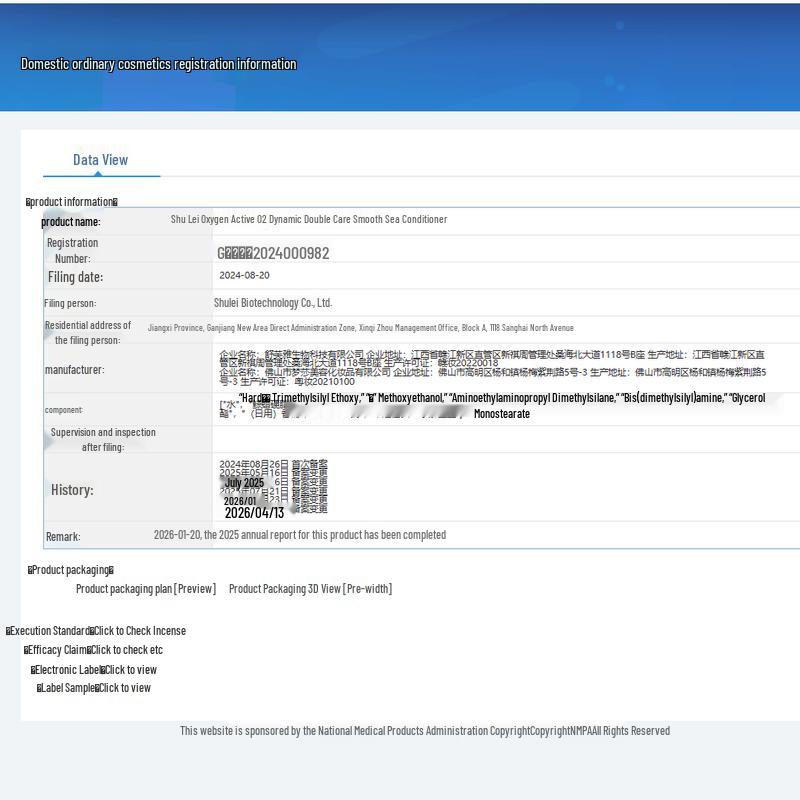Screen dimensions: 800x800
Task: Select the Jiangxi Province address text
Action: coord(361,328)
